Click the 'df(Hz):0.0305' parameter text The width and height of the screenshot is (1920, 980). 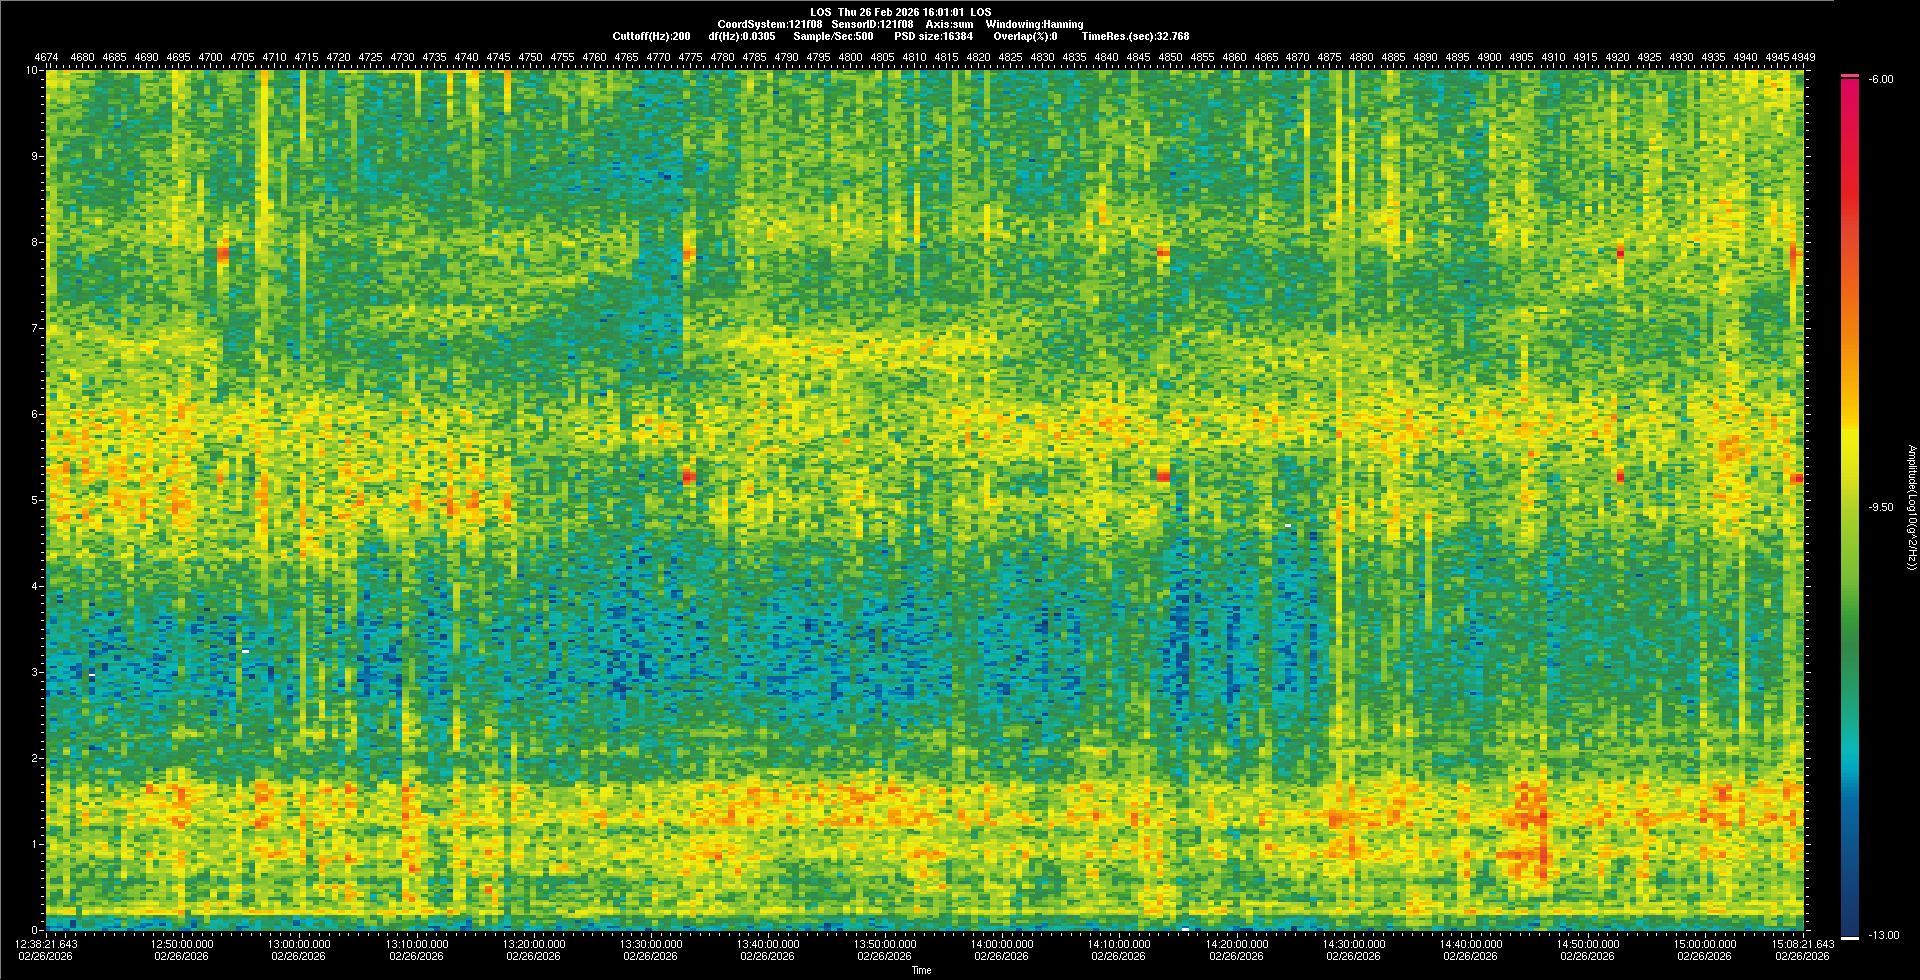741,36
